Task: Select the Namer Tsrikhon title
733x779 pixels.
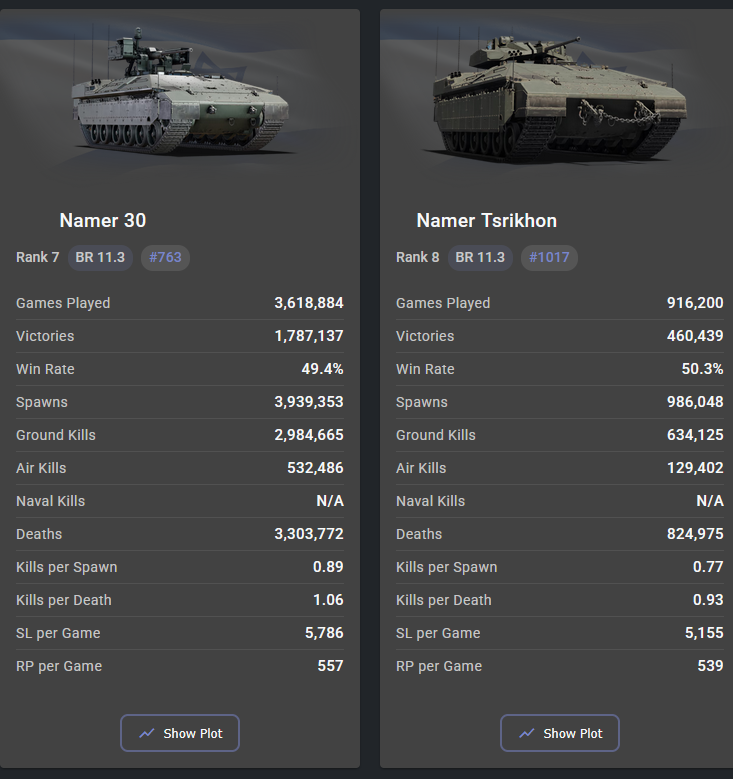Action: point(487,220)
